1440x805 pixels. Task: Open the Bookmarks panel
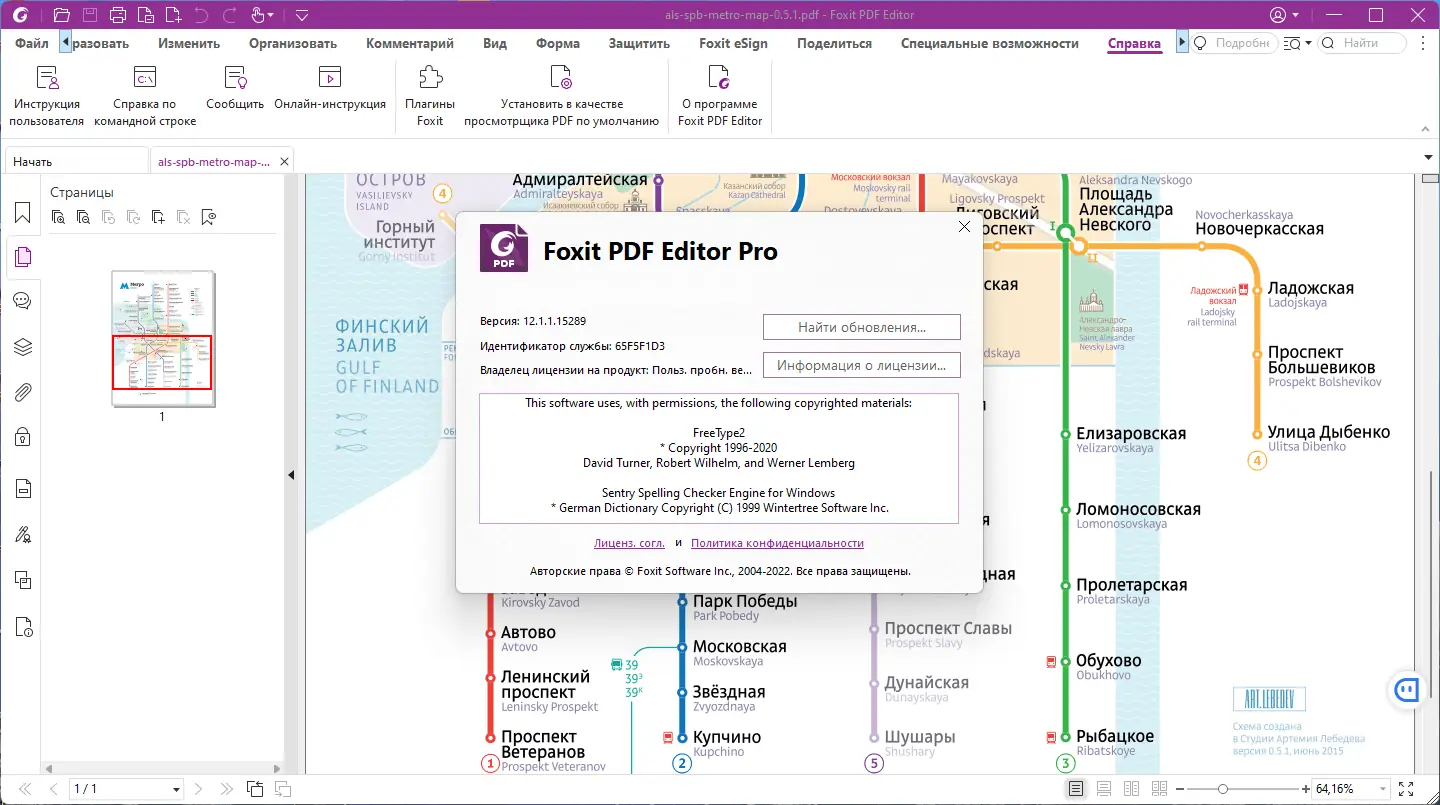point(23,212)
